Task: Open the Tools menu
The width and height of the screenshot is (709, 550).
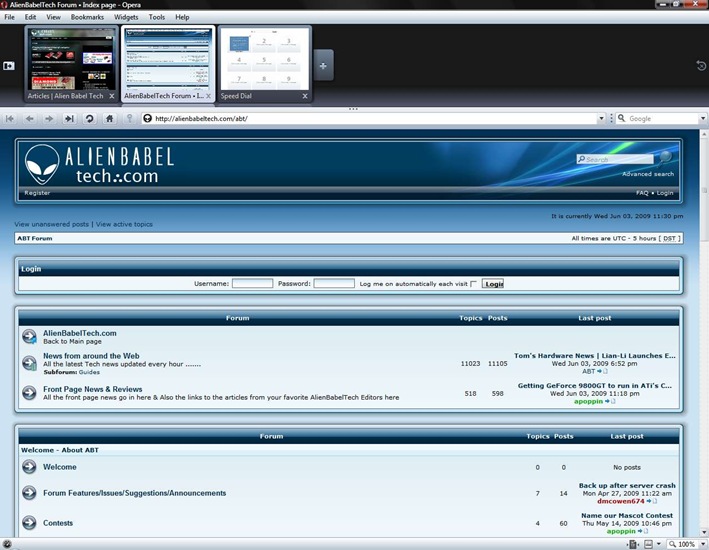Action: click(x=156, y=17)
